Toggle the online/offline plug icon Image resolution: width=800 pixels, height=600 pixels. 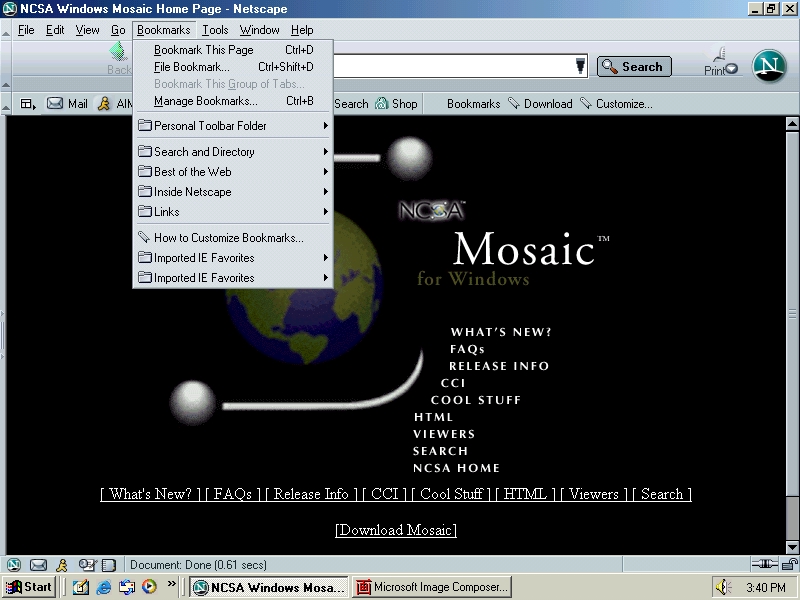(x=764, y=564)
